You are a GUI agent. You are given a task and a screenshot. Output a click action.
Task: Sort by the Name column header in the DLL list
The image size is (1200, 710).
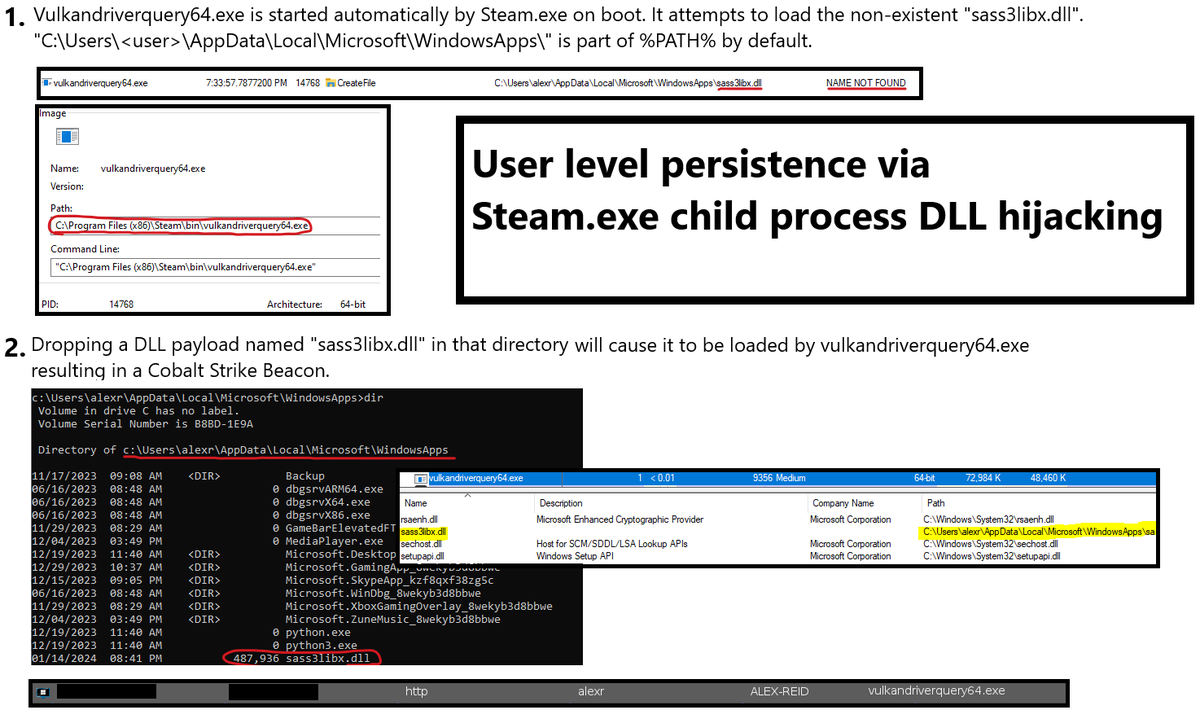point(416,503)
